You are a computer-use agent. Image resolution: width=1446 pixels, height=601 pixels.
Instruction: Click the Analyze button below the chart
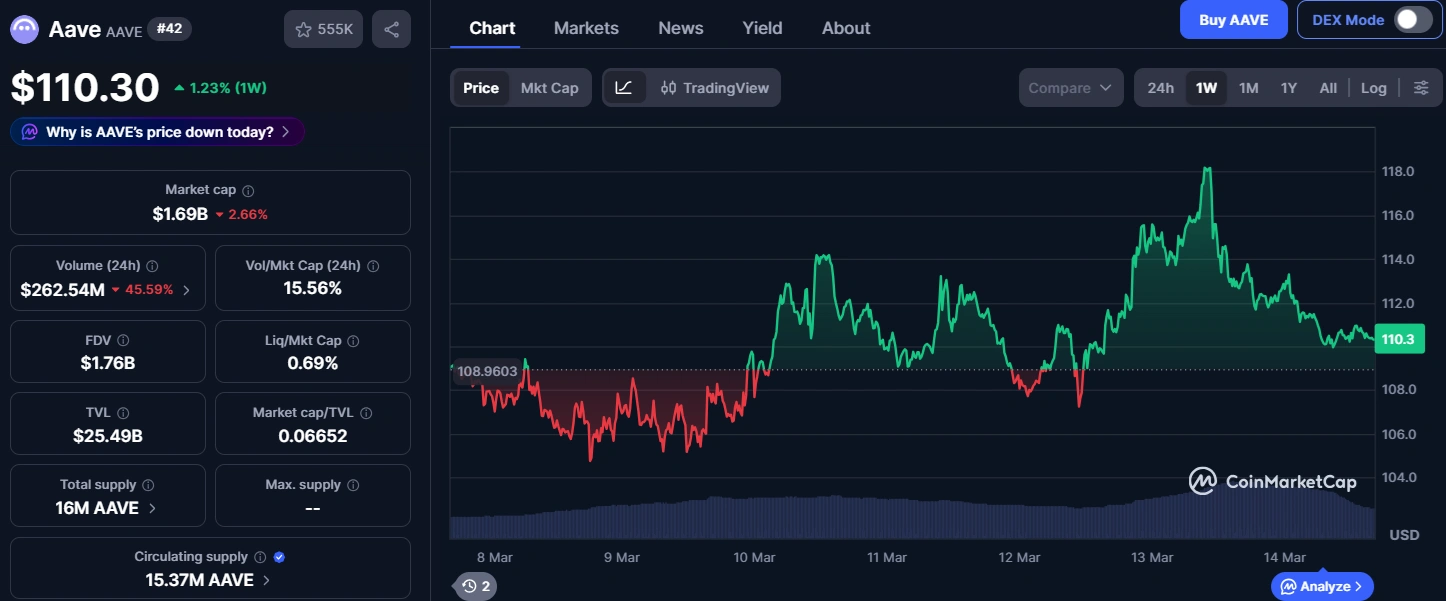(x=1321, y=586)
